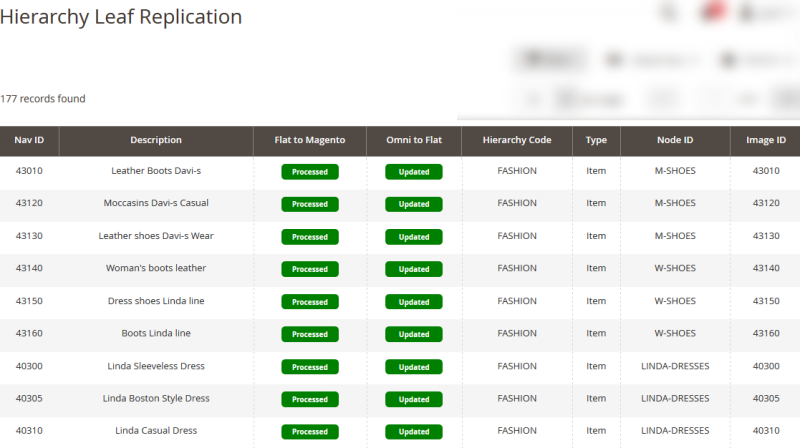
Task: Sort by the Hierarchy Code column header
Action: point(517,140)
